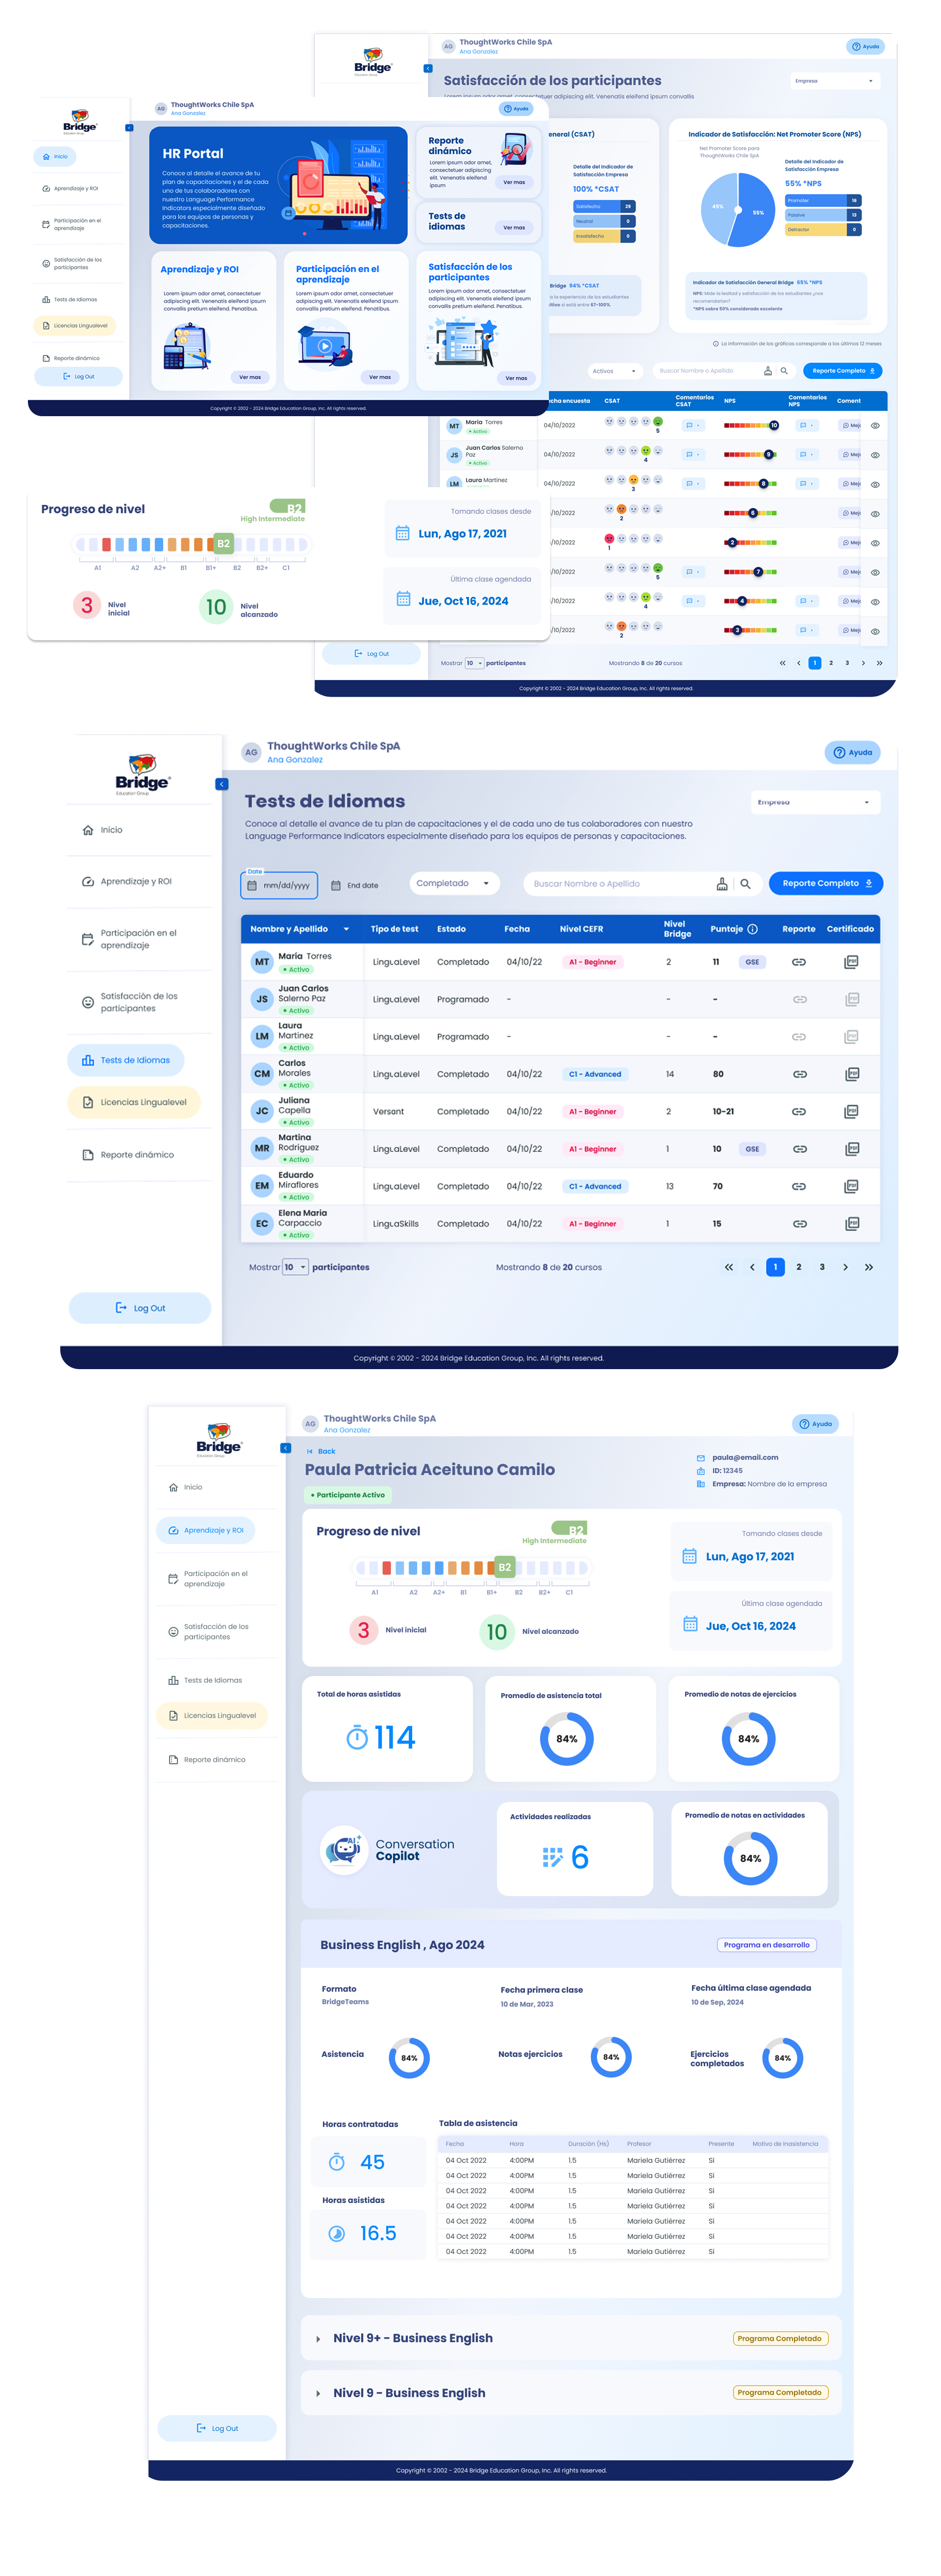Go to last page in Tests de Idiomas pagination
The image size is (941, 2576).
pos(869,1267)
